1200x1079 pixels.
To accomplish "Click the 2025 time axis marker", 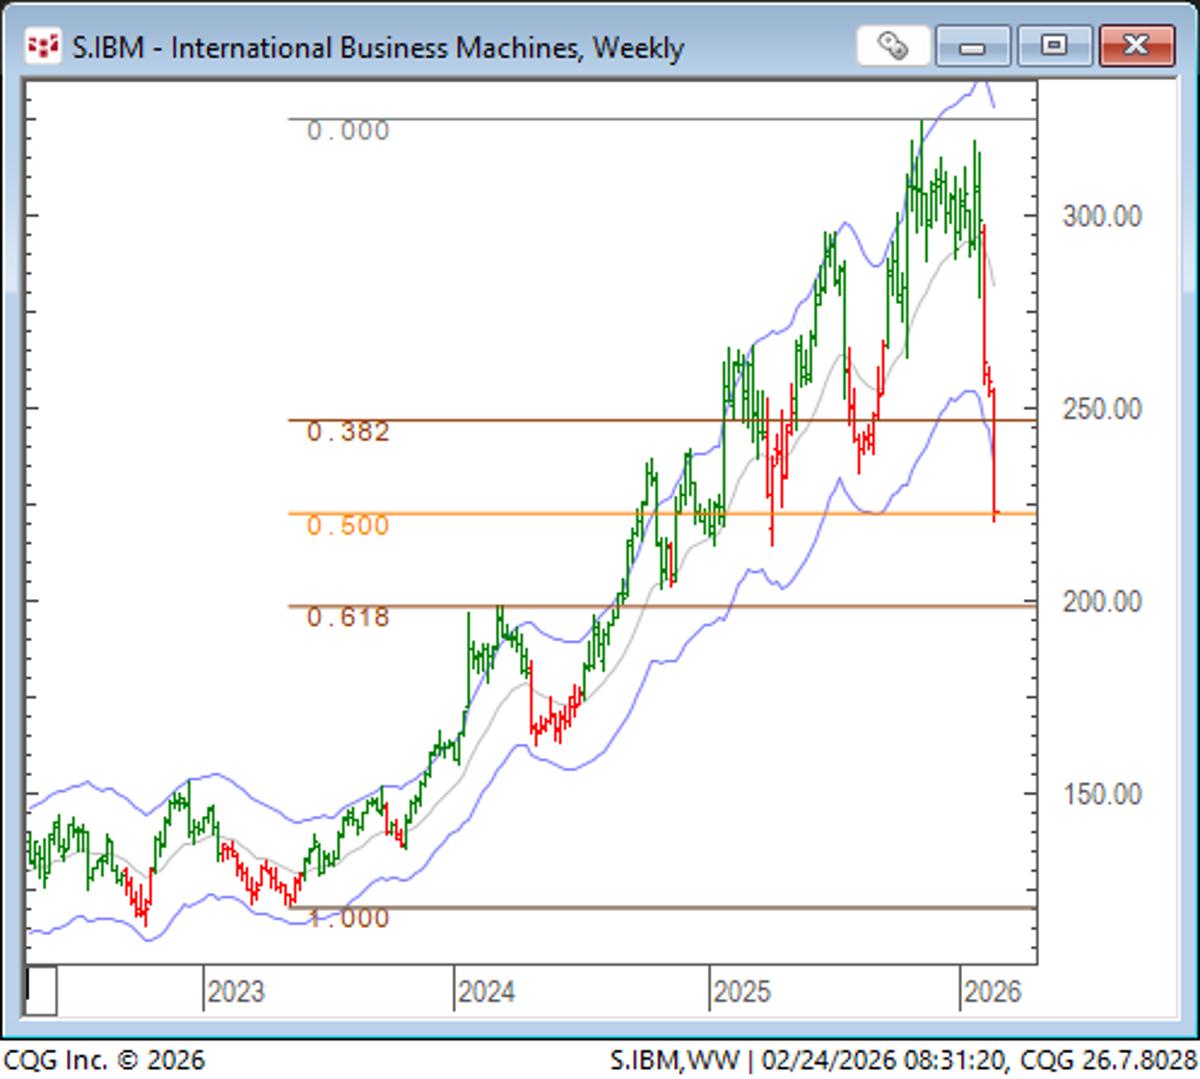I will [742, 992].
